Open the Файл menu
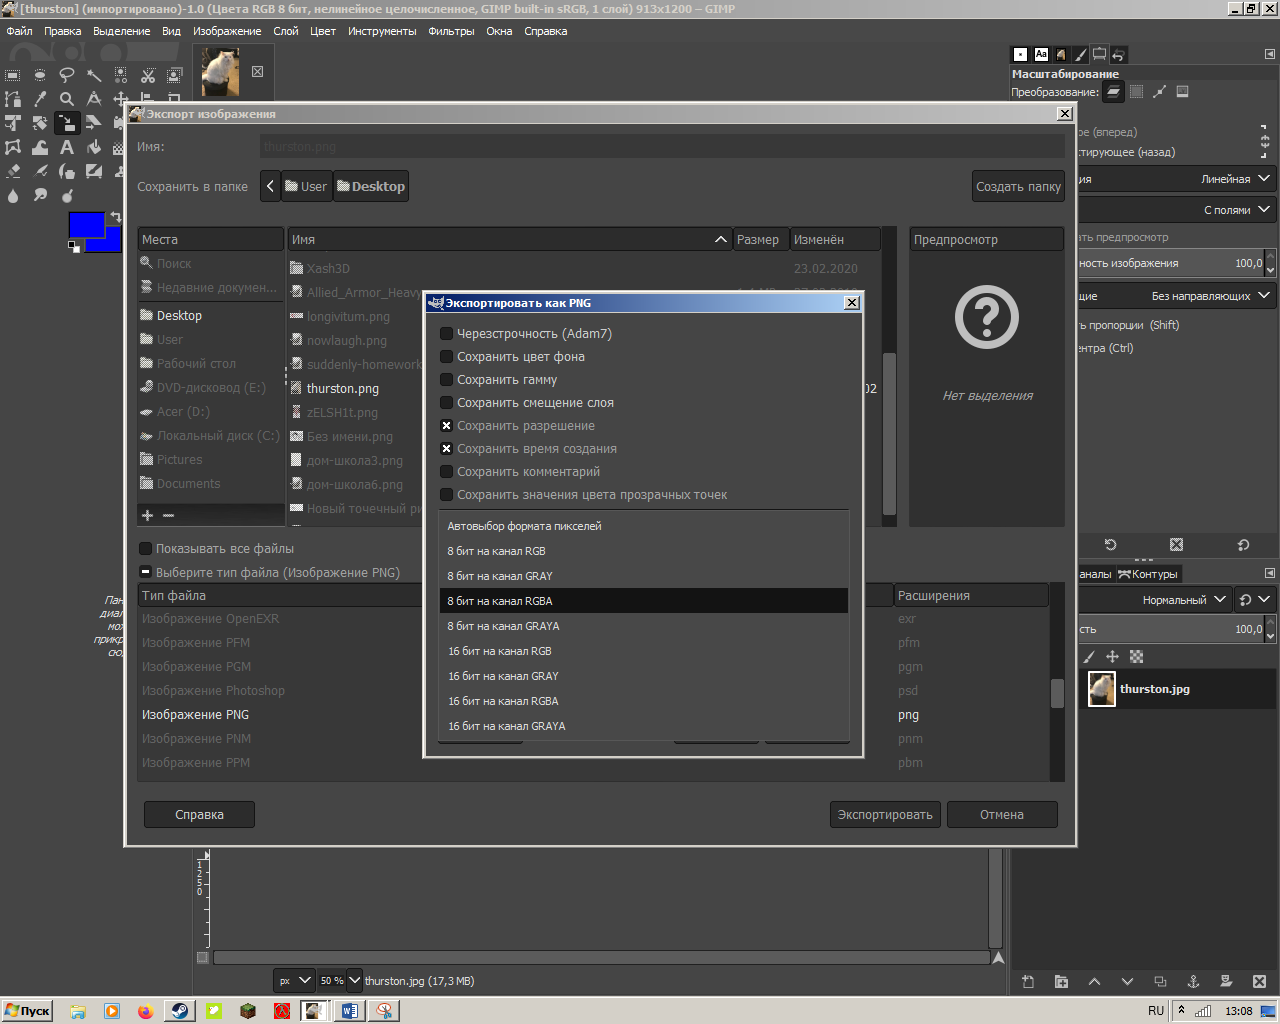This screenshot has height=1024, width=1280. pyautogui.click(x=20, y=31)
